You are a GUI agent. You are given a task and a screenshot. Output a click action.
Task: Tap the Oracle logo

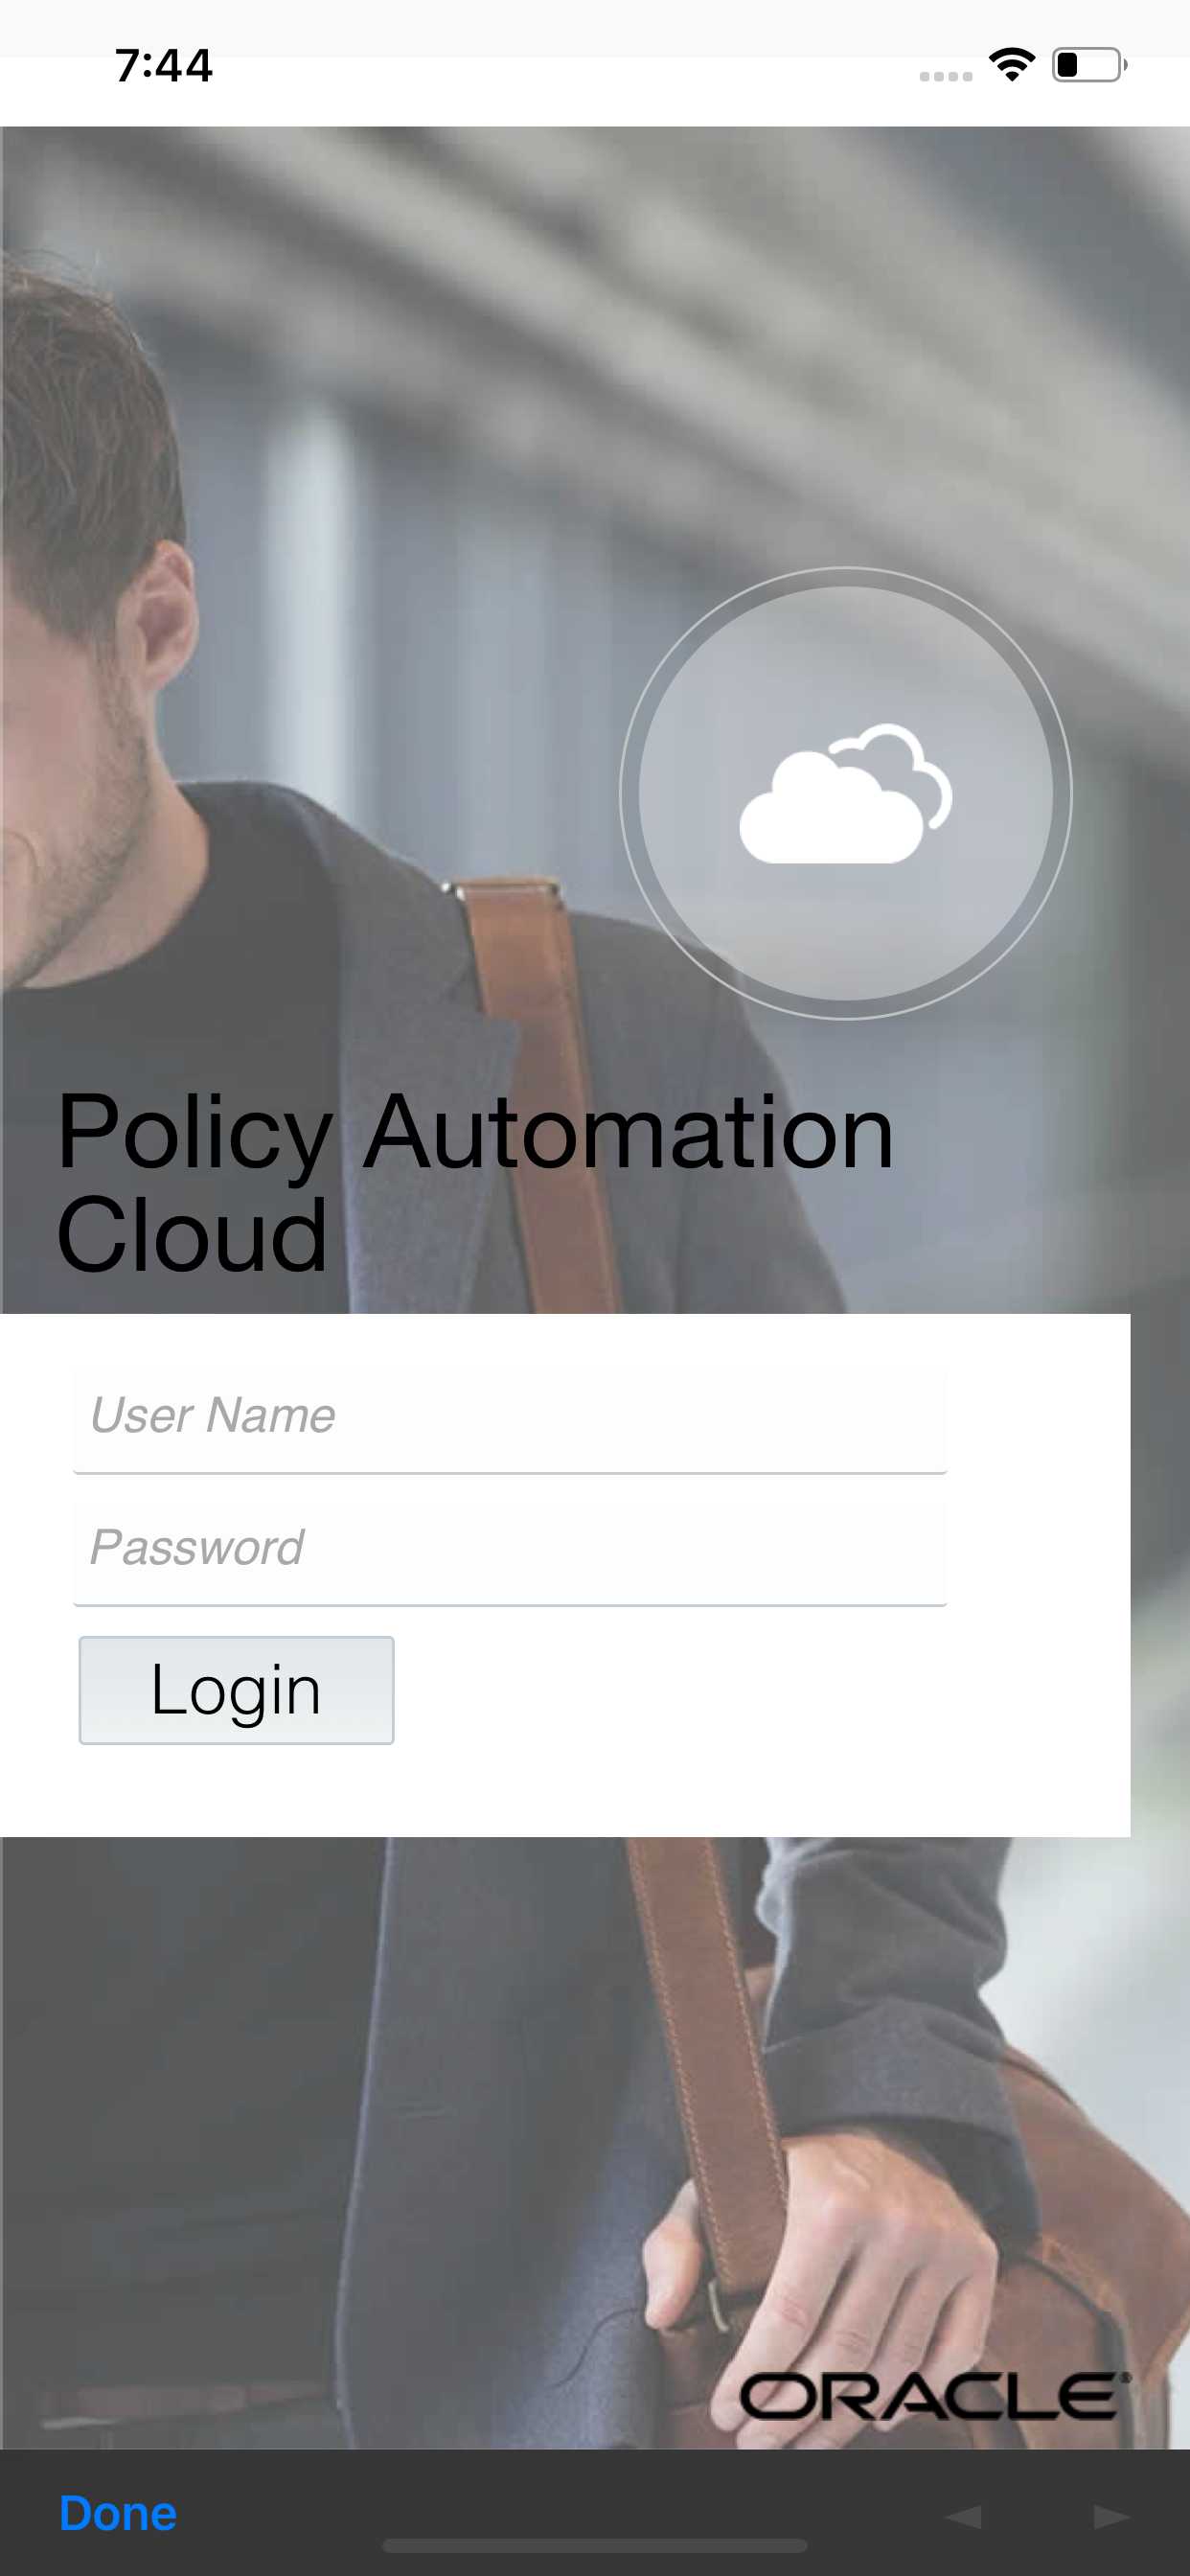tap(935, 2396)
